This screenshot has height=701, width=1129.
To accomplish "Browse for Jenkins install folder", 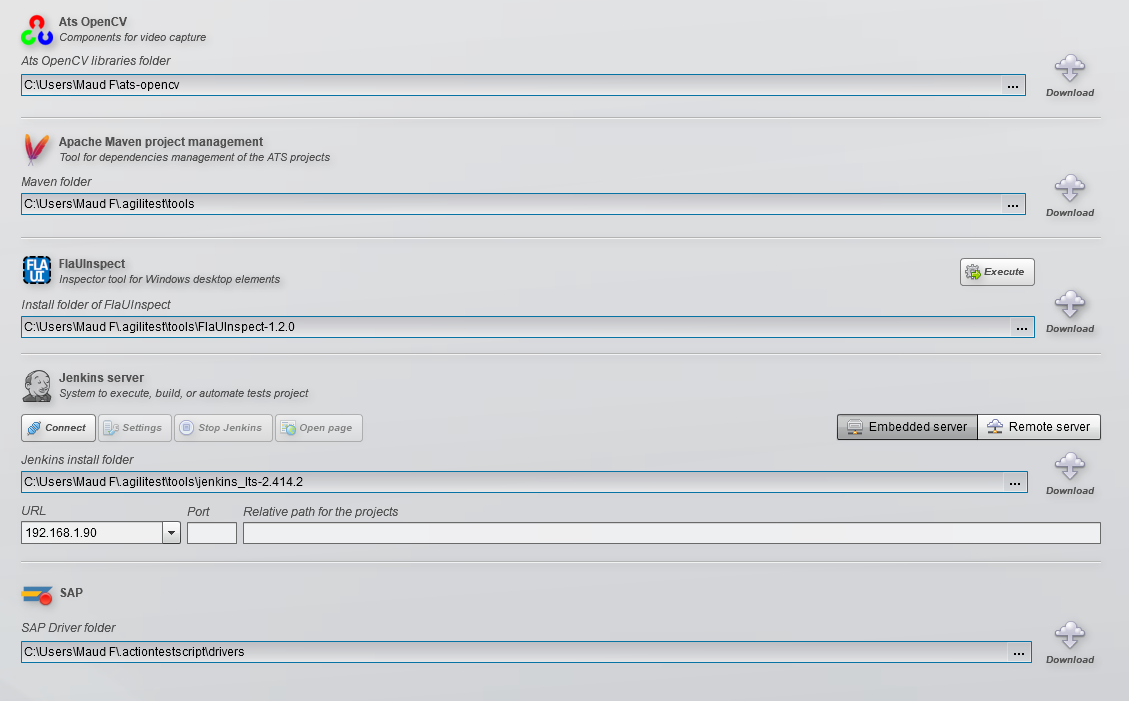I will 1015,483.
